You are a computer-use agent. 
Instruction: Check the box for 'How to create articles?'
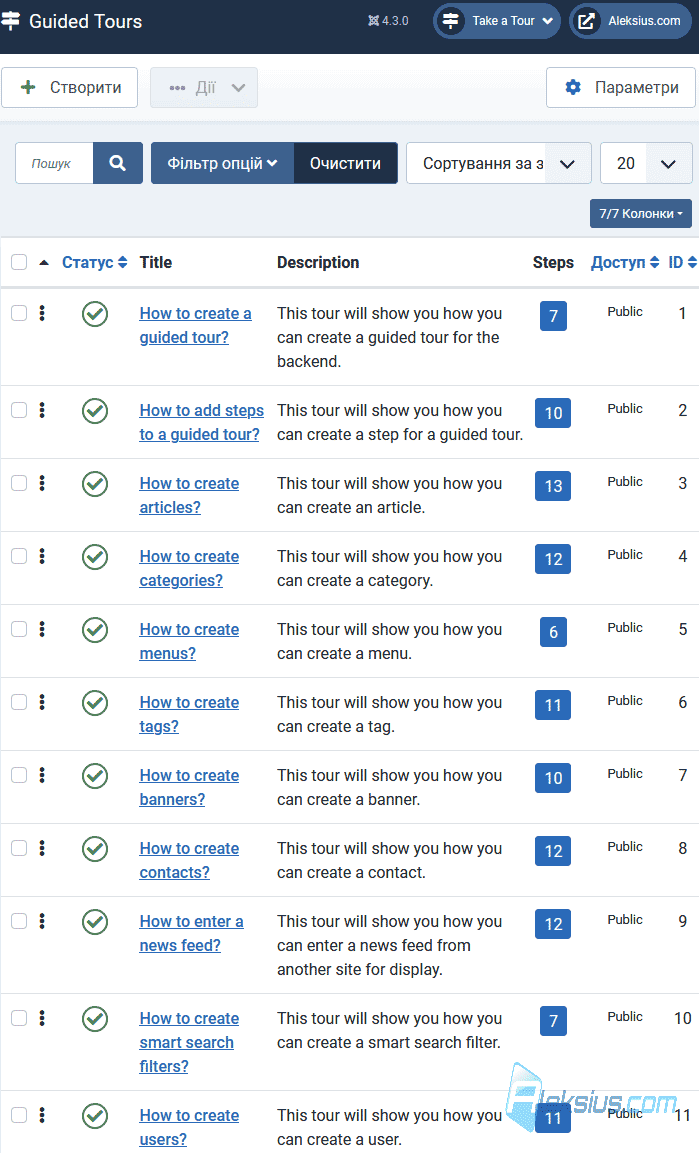pyautogui.click(x=19, y=483)
